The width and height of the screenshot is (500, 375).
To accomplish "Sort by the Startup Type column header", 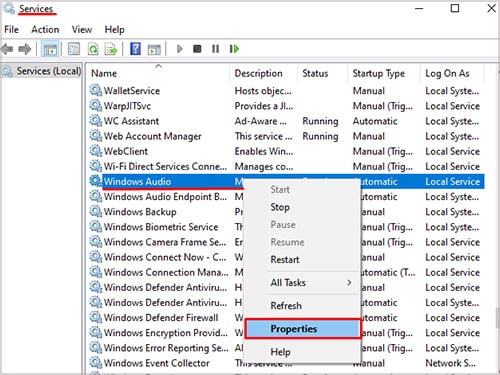I will pyautogui.click(x=384, y=73).
